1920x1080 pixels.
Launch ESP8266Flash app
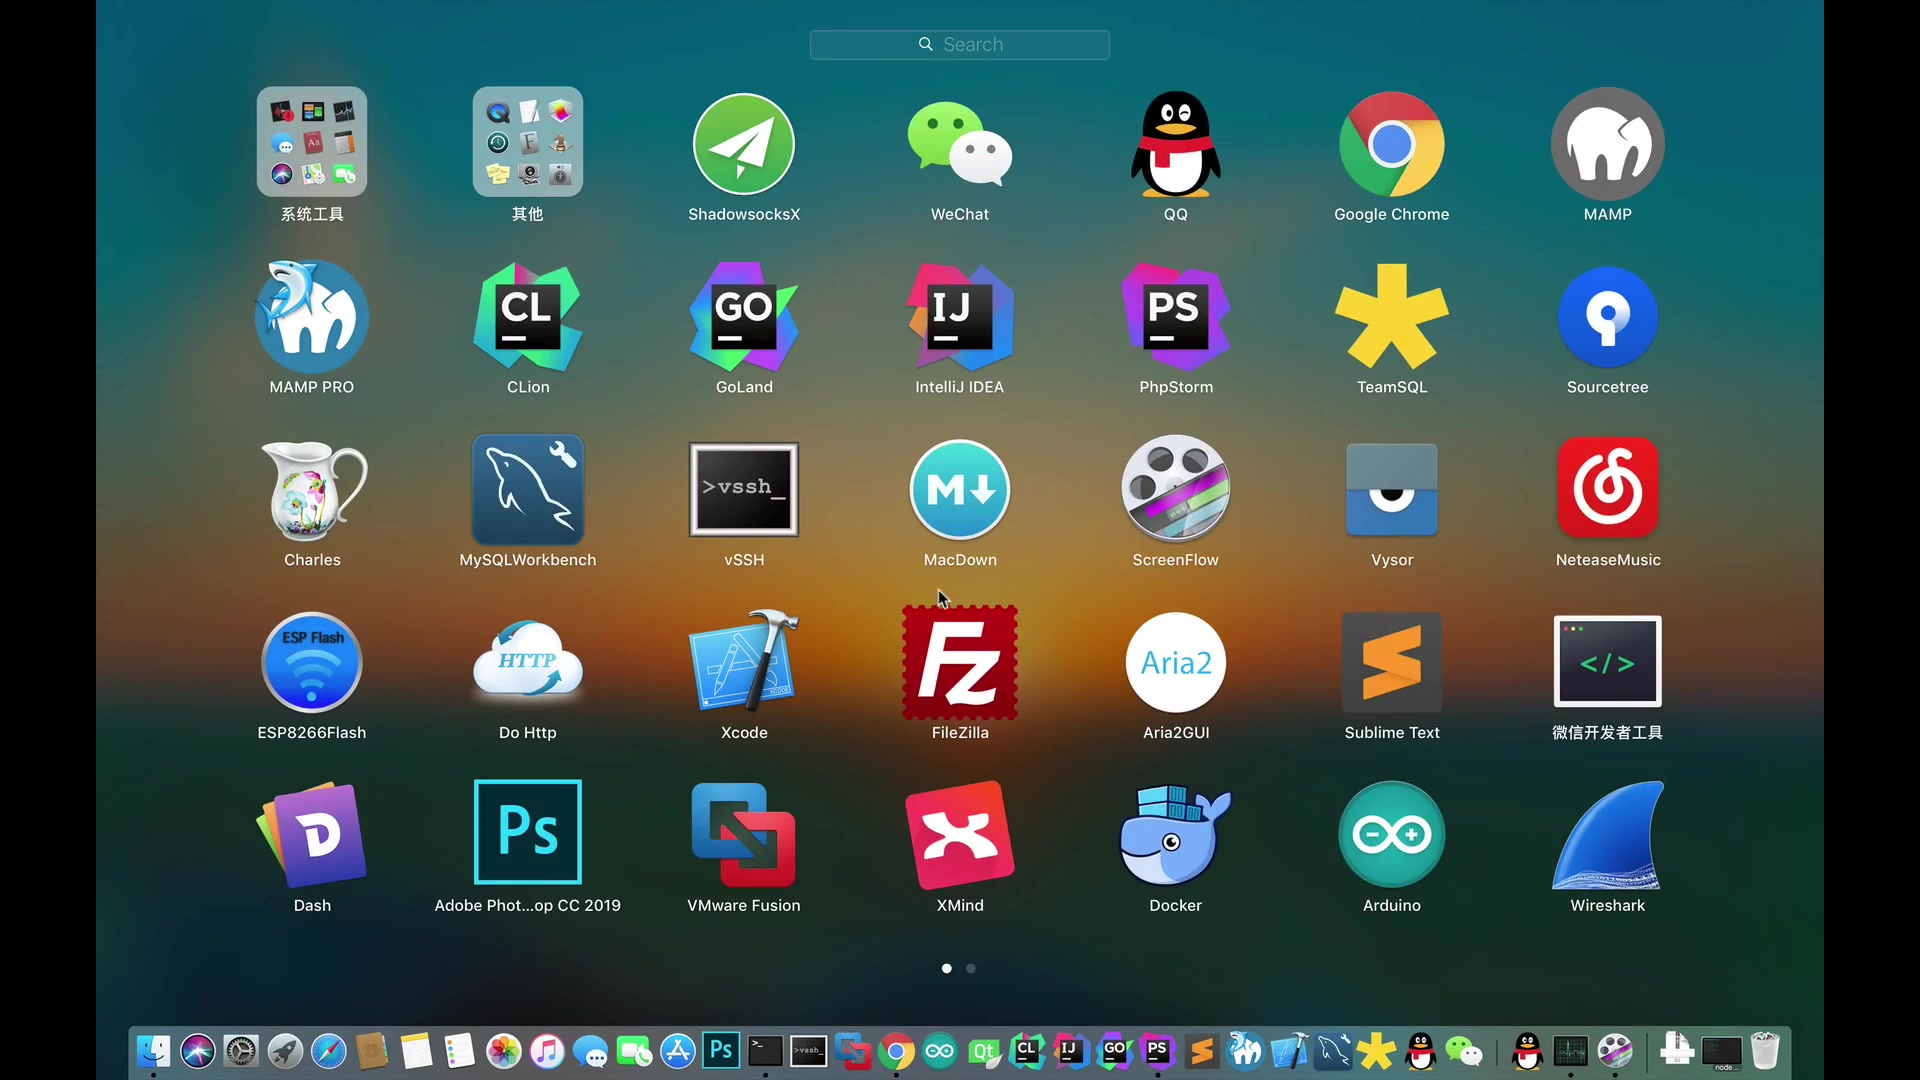[x=312, y=662]
